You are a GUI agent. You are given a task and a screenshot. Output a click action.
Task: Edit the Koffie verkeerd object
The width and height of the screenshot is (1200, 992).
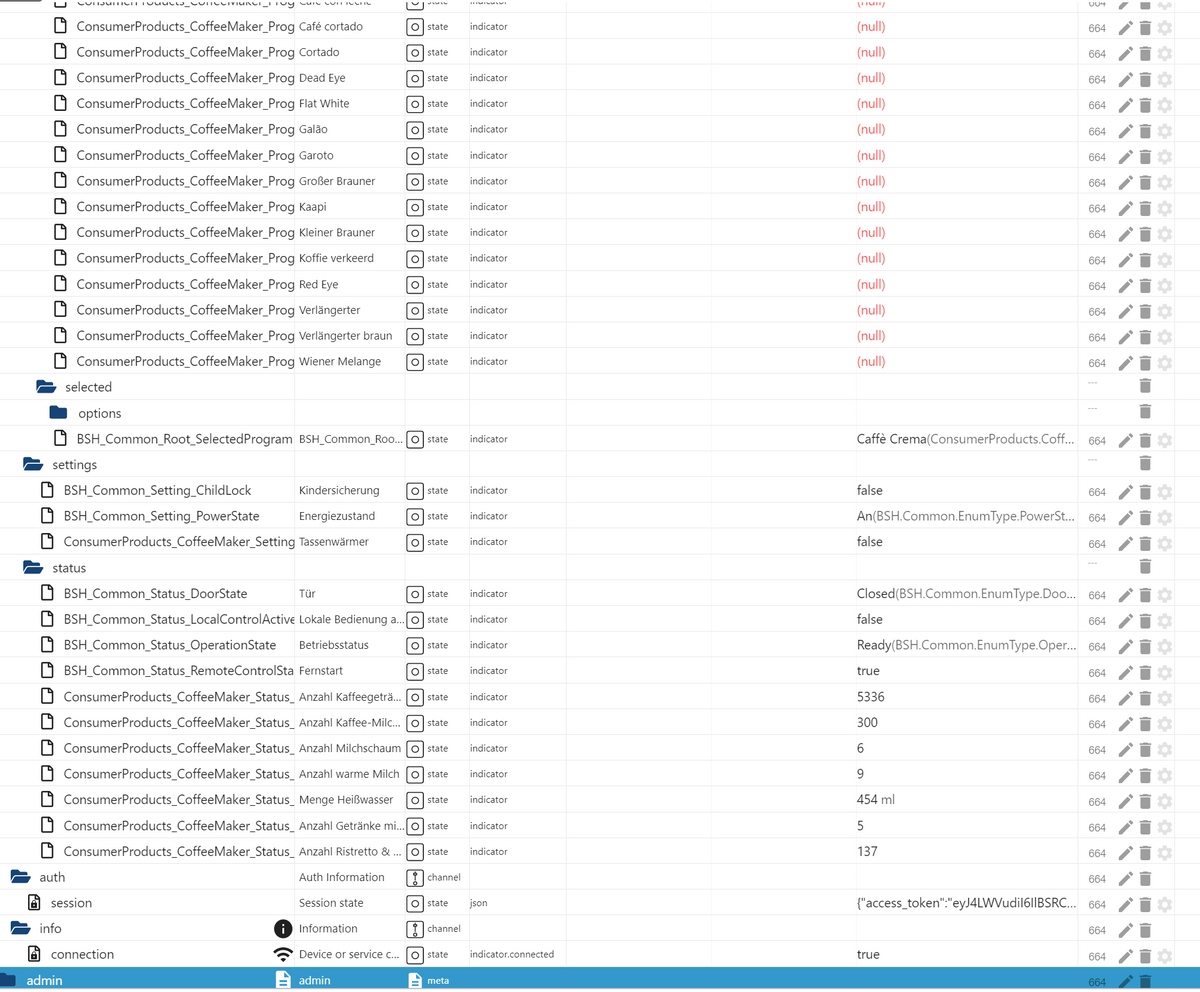[1125, 260]
